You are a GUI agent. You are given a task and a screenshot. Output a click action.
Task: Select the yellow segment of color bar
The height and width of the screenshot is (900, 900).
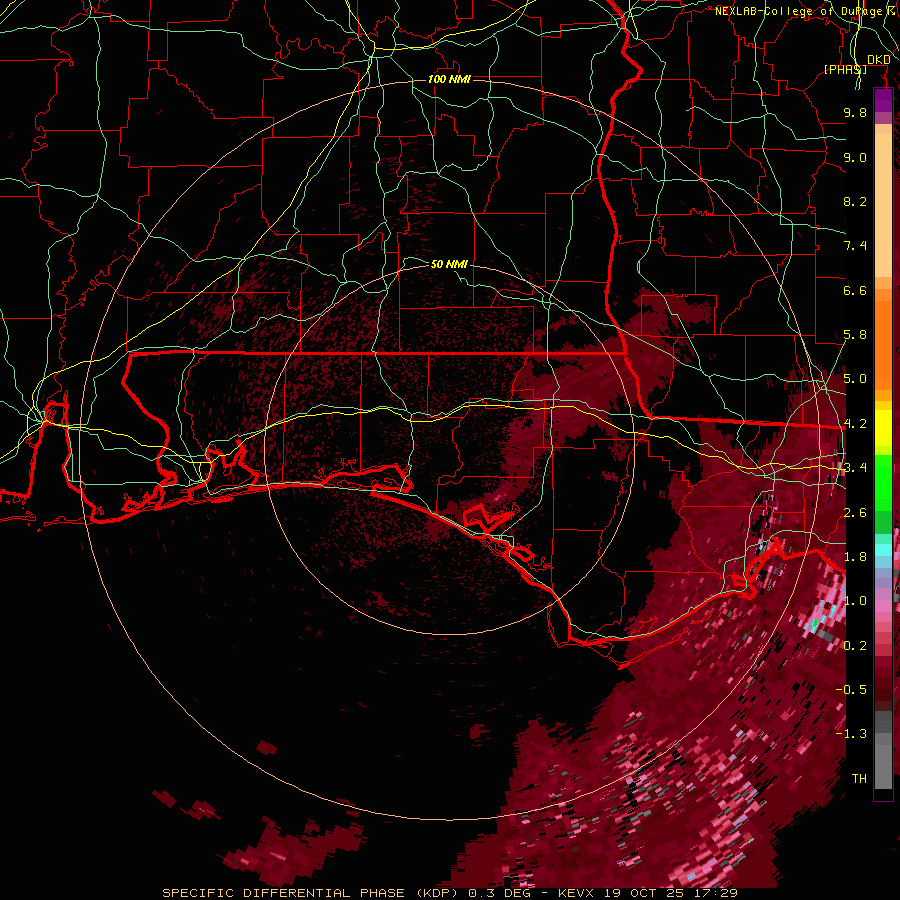tap(883, 428)
